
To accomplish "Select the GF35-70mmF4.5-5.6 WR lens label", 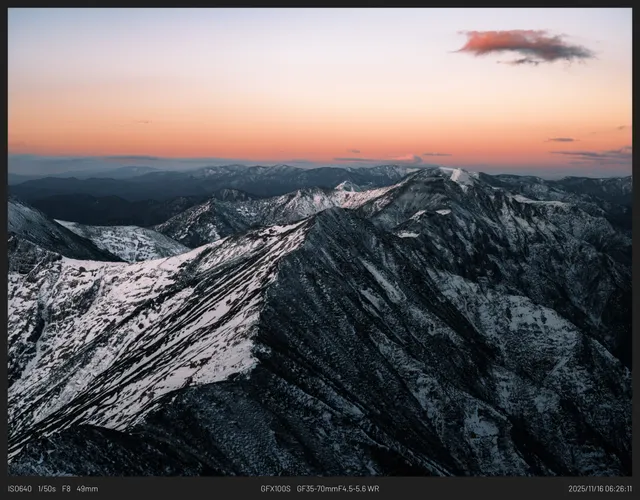I will pyautogui.click(x=338, y=489).
